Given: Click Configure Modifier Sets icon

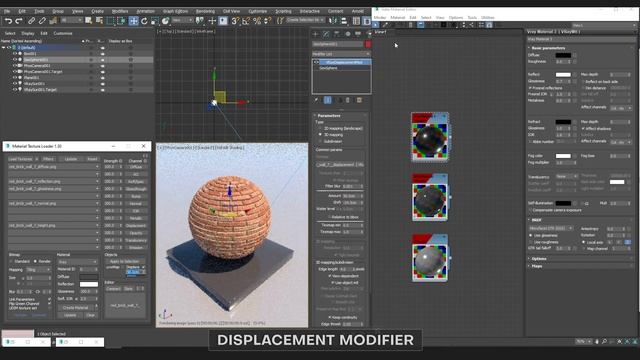Looking at the screenshot, I should 359,100.
